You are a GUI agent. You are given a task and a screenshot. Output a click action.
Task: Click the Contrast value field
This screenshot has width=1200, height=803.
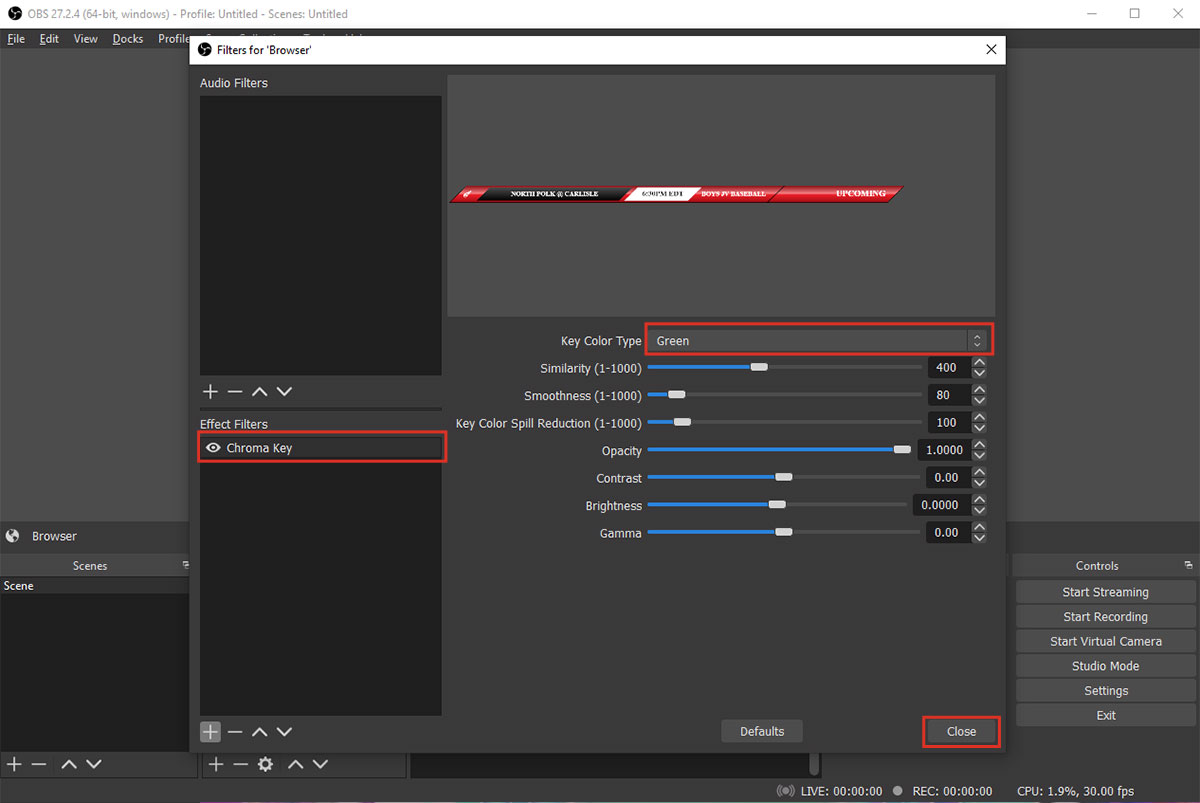click(949, 478)
